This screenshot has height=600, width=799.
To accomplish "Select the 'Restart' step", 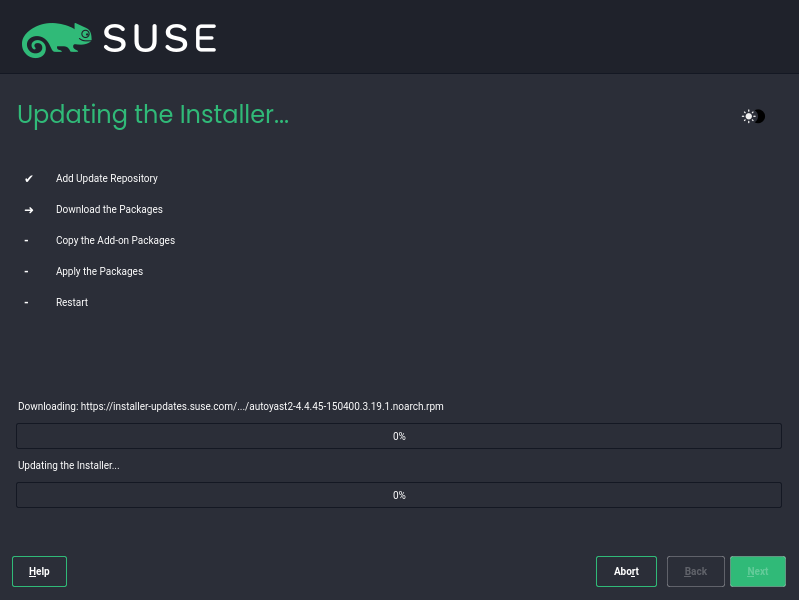I will (72, 302).
